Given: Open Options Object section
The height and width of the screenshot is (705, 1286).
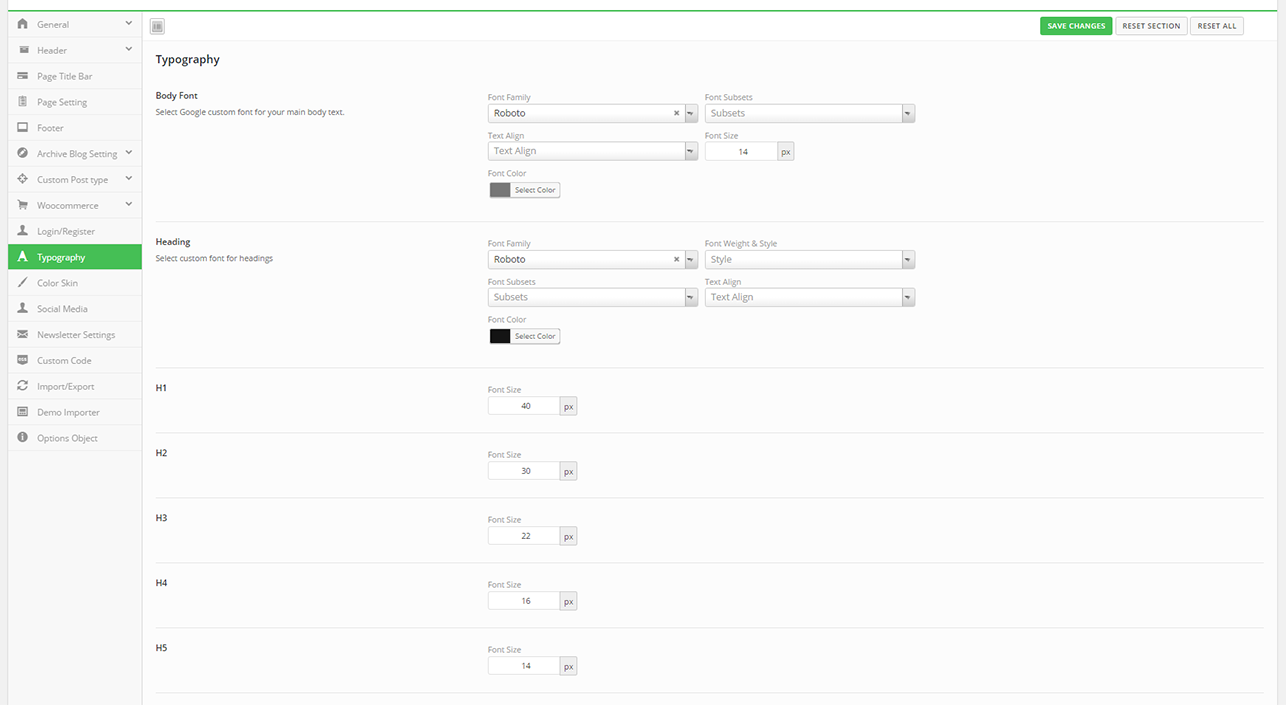Looking at the screenshot, I should tap(75, 438).
